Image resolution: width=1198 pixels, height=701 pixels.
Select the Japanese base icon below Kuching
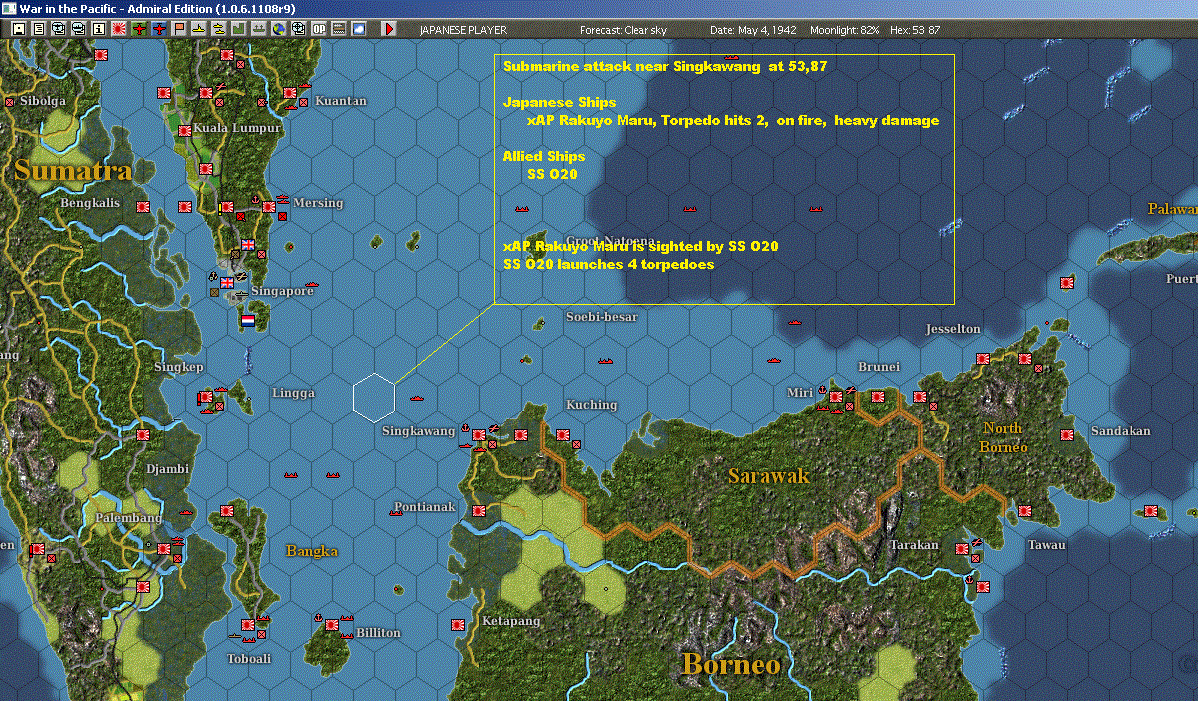tap(563, 435)
